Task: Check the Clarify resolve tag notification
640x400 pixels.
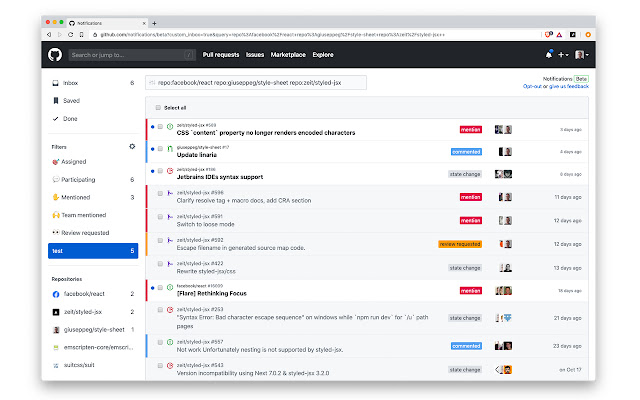Action: [x=160, y=193]
